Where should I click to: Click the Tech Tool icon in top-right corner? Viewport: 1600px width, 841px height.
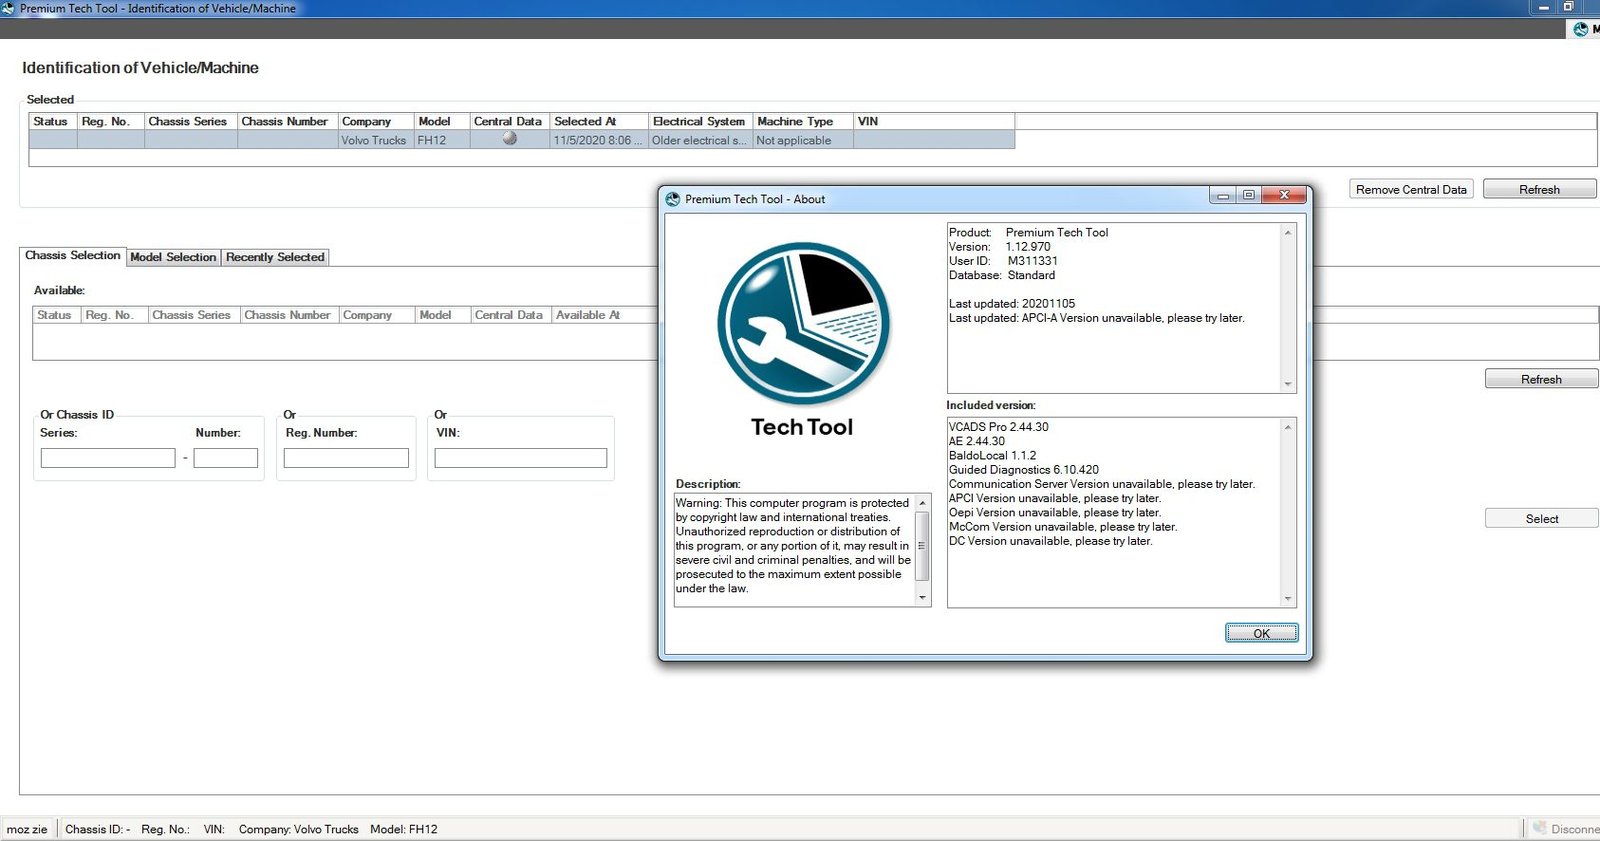coord(1581,29)
